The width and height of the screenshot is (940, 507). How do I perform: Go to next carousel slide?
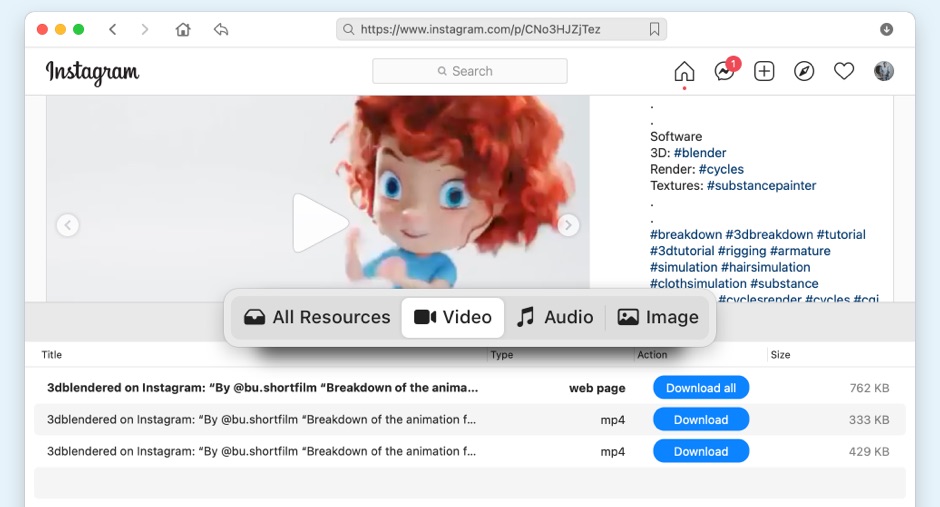568,225
